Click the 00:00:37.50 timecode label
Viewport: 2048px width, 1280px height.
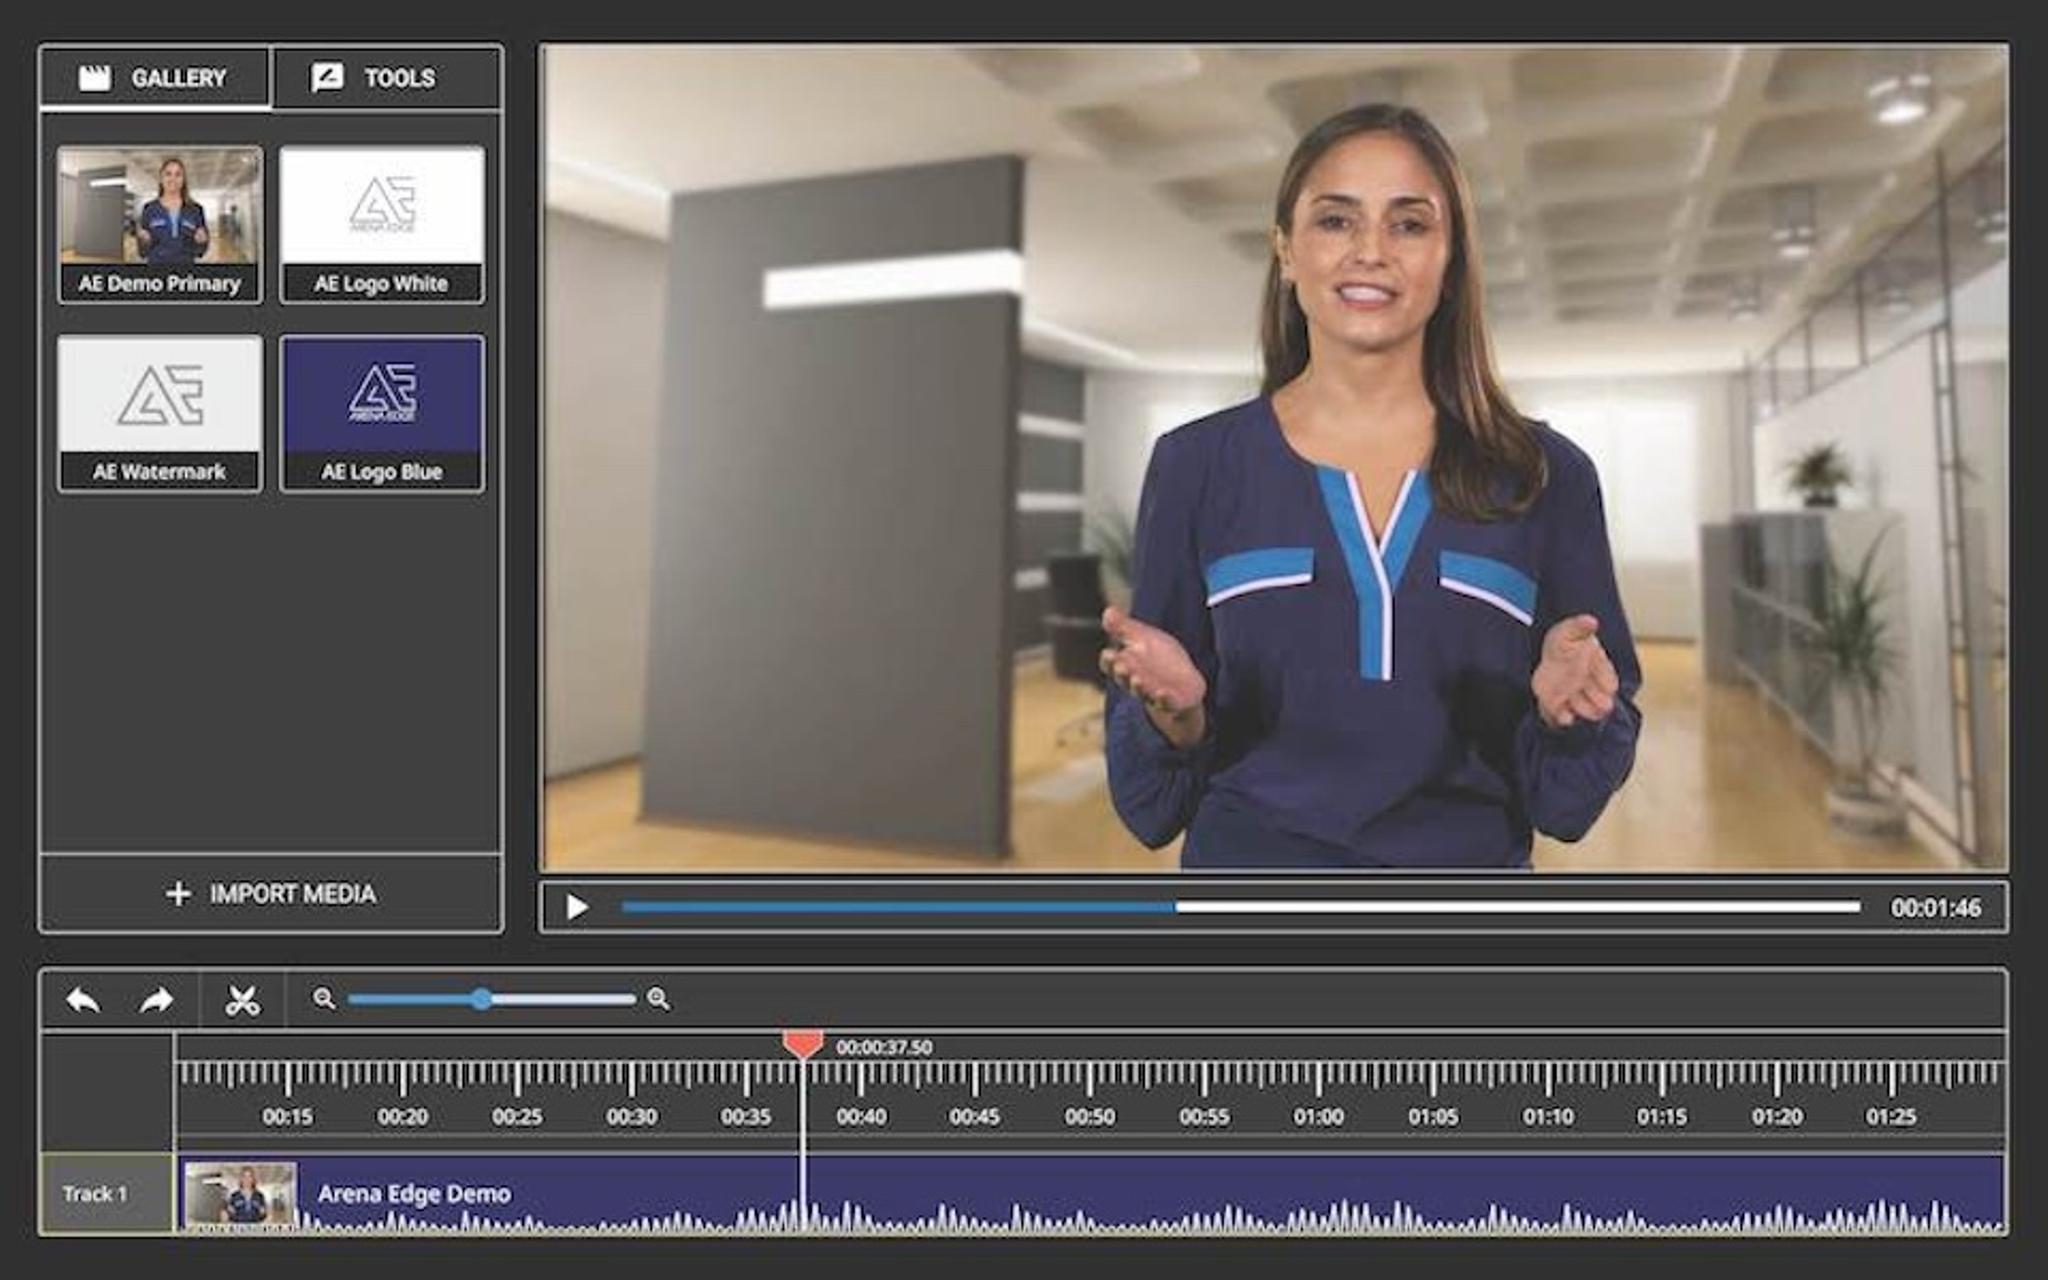(x=884, y=1047)
